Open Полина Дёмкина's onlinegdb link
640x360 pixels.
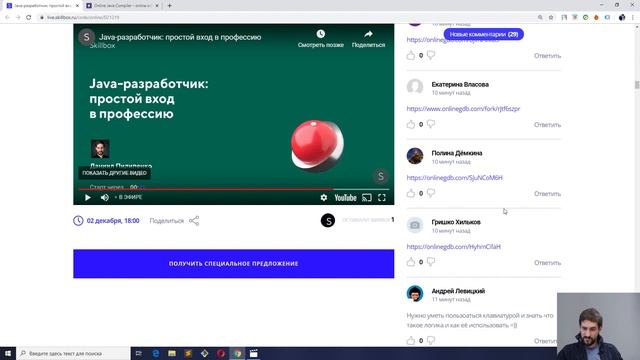(x=455, y=178)
